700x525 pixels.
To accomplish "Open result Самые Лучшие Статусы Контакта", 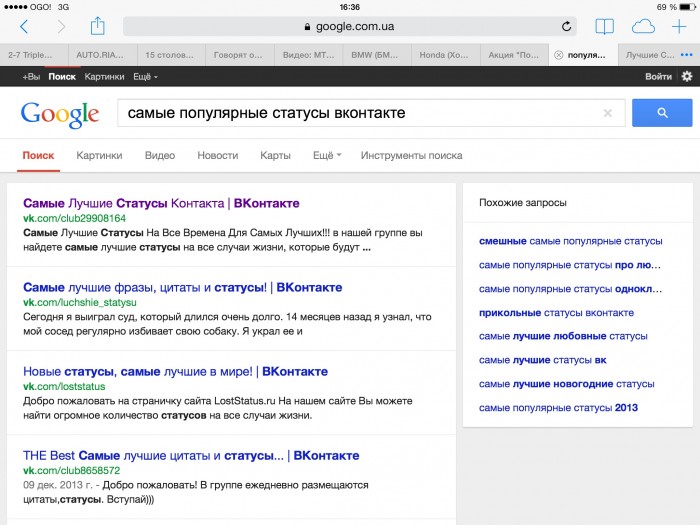I will click(x=161, y=203).
